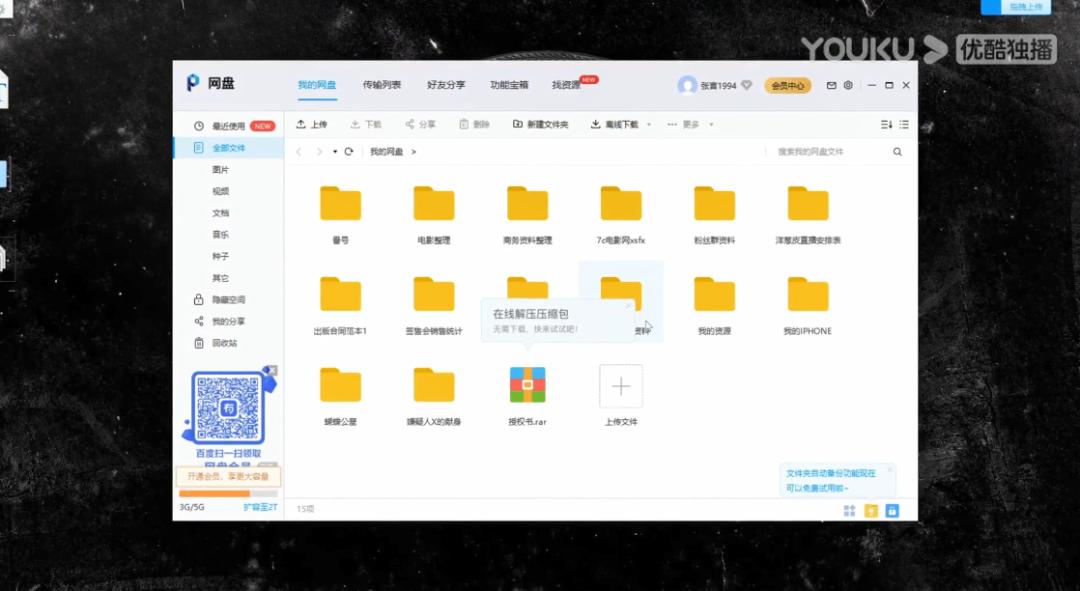
Task: Click the storage capacity progress bar
Action: 228,495
